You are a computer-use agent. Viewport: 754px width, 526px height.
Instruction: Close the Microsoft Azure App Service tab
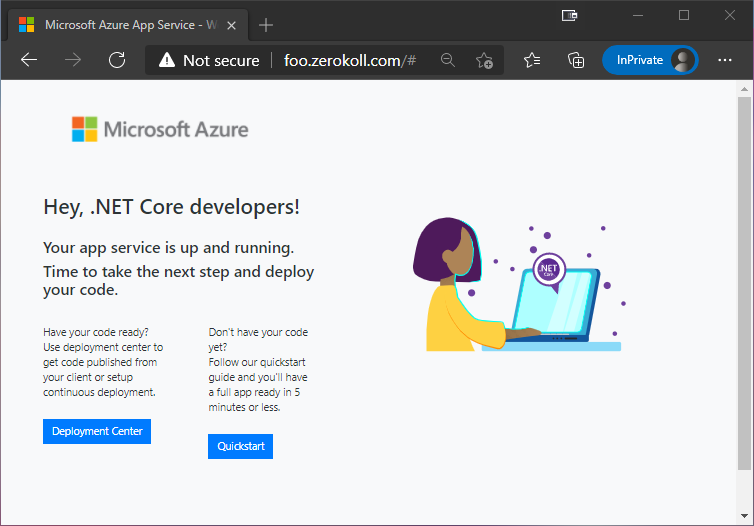231,25
